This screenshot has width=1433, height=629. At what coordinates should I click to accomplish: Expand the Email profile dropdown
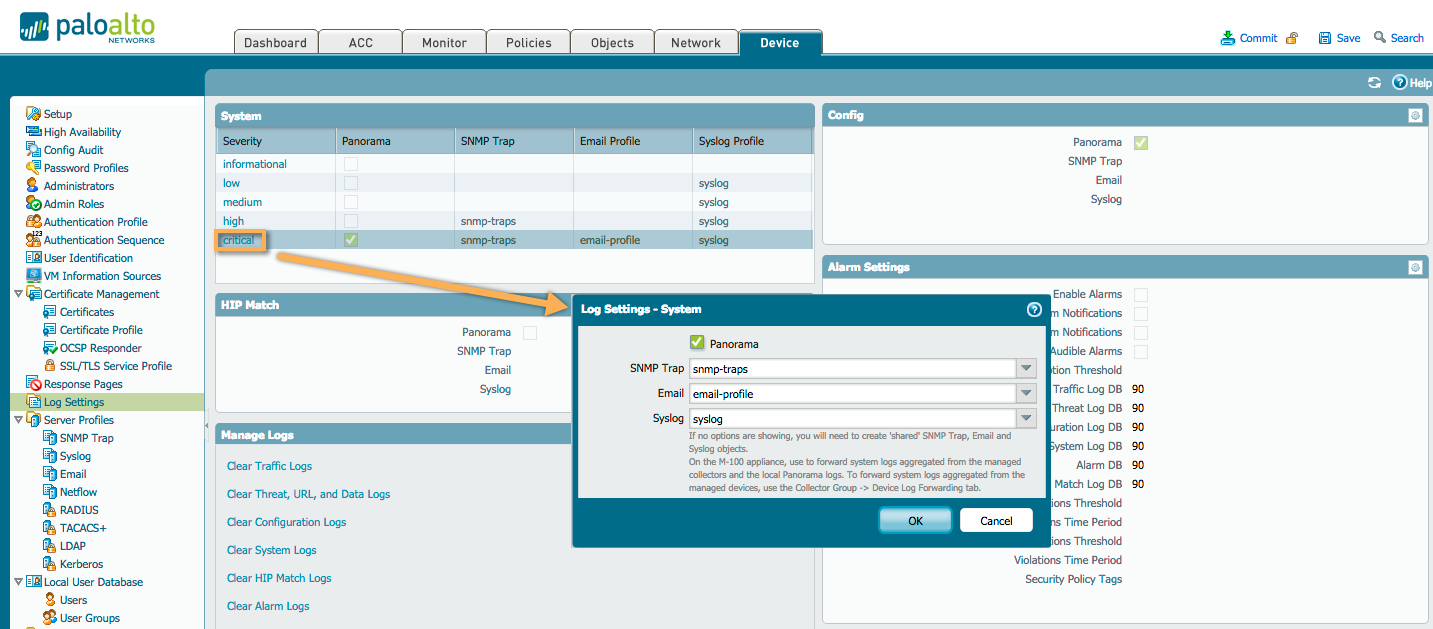(x=1025, y=393)
